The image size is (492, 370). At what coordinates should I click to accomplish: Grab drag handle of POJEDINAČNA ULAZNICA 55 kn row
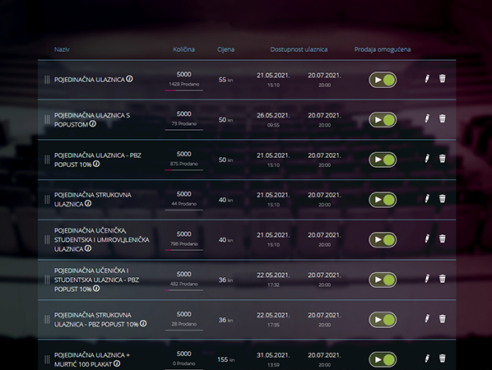47,80
